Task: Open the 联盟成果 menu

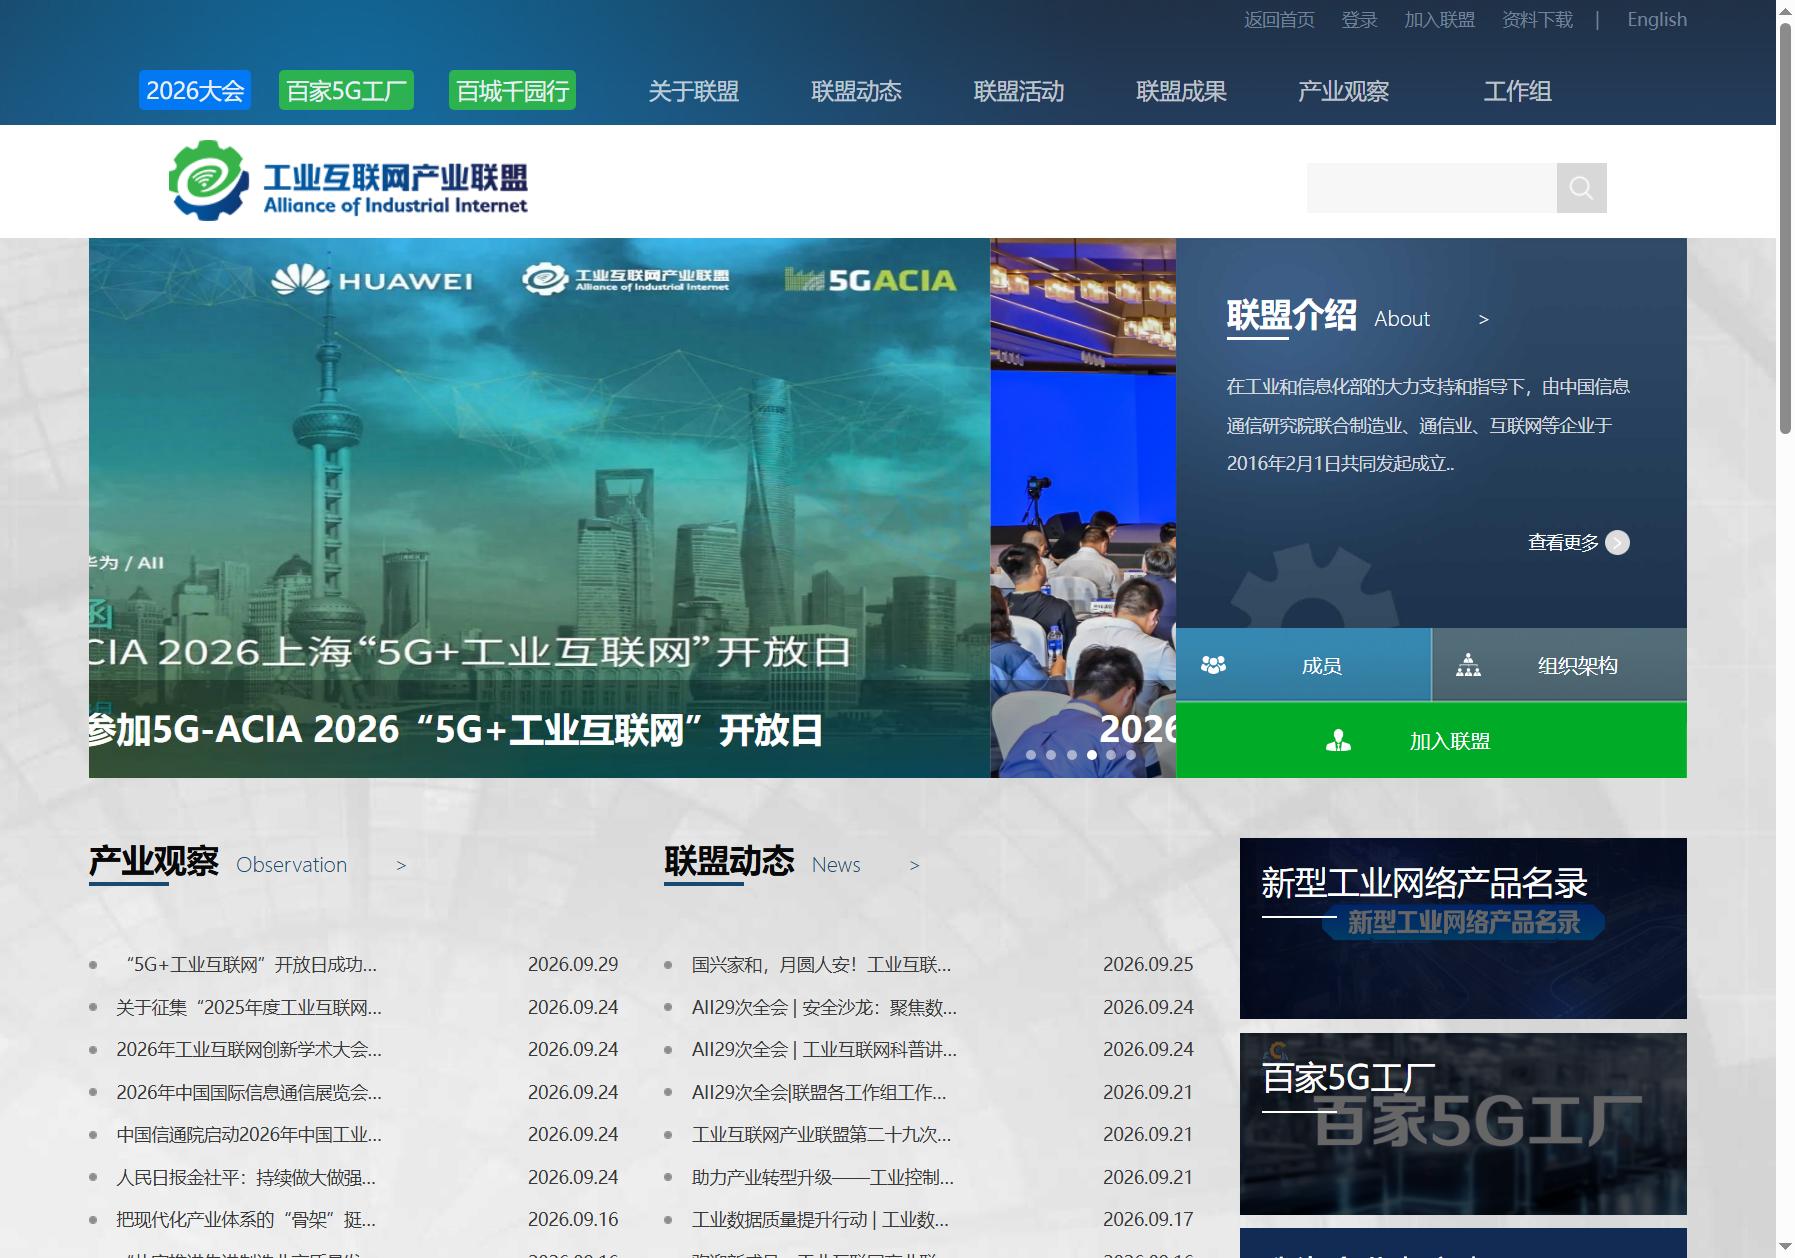Action: tap(1181, 91)
